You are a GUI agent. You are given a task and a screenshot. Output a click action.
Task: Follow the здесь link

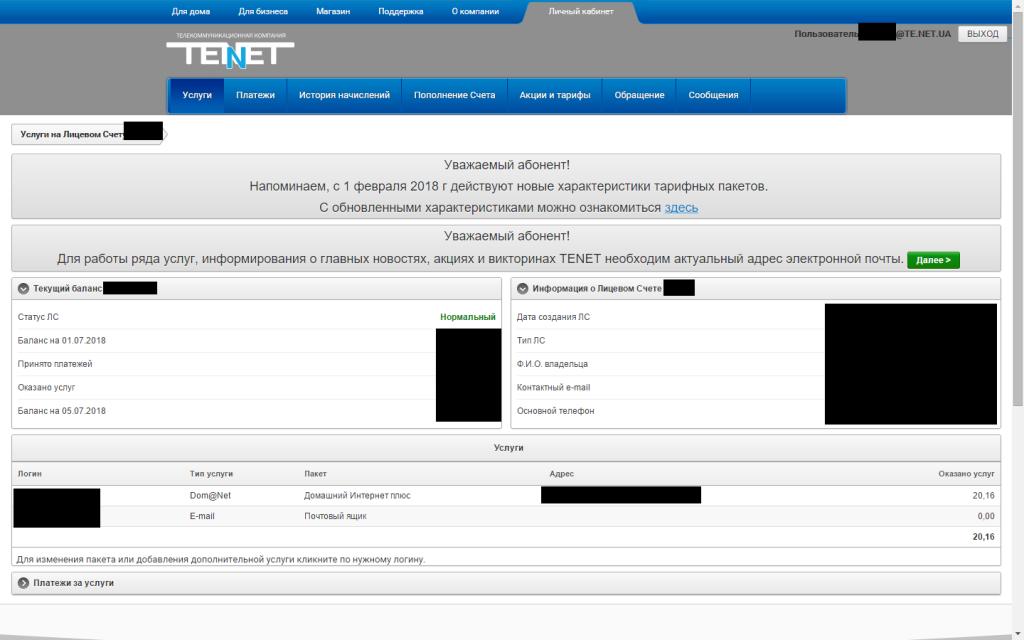click(x=681, y=208)
